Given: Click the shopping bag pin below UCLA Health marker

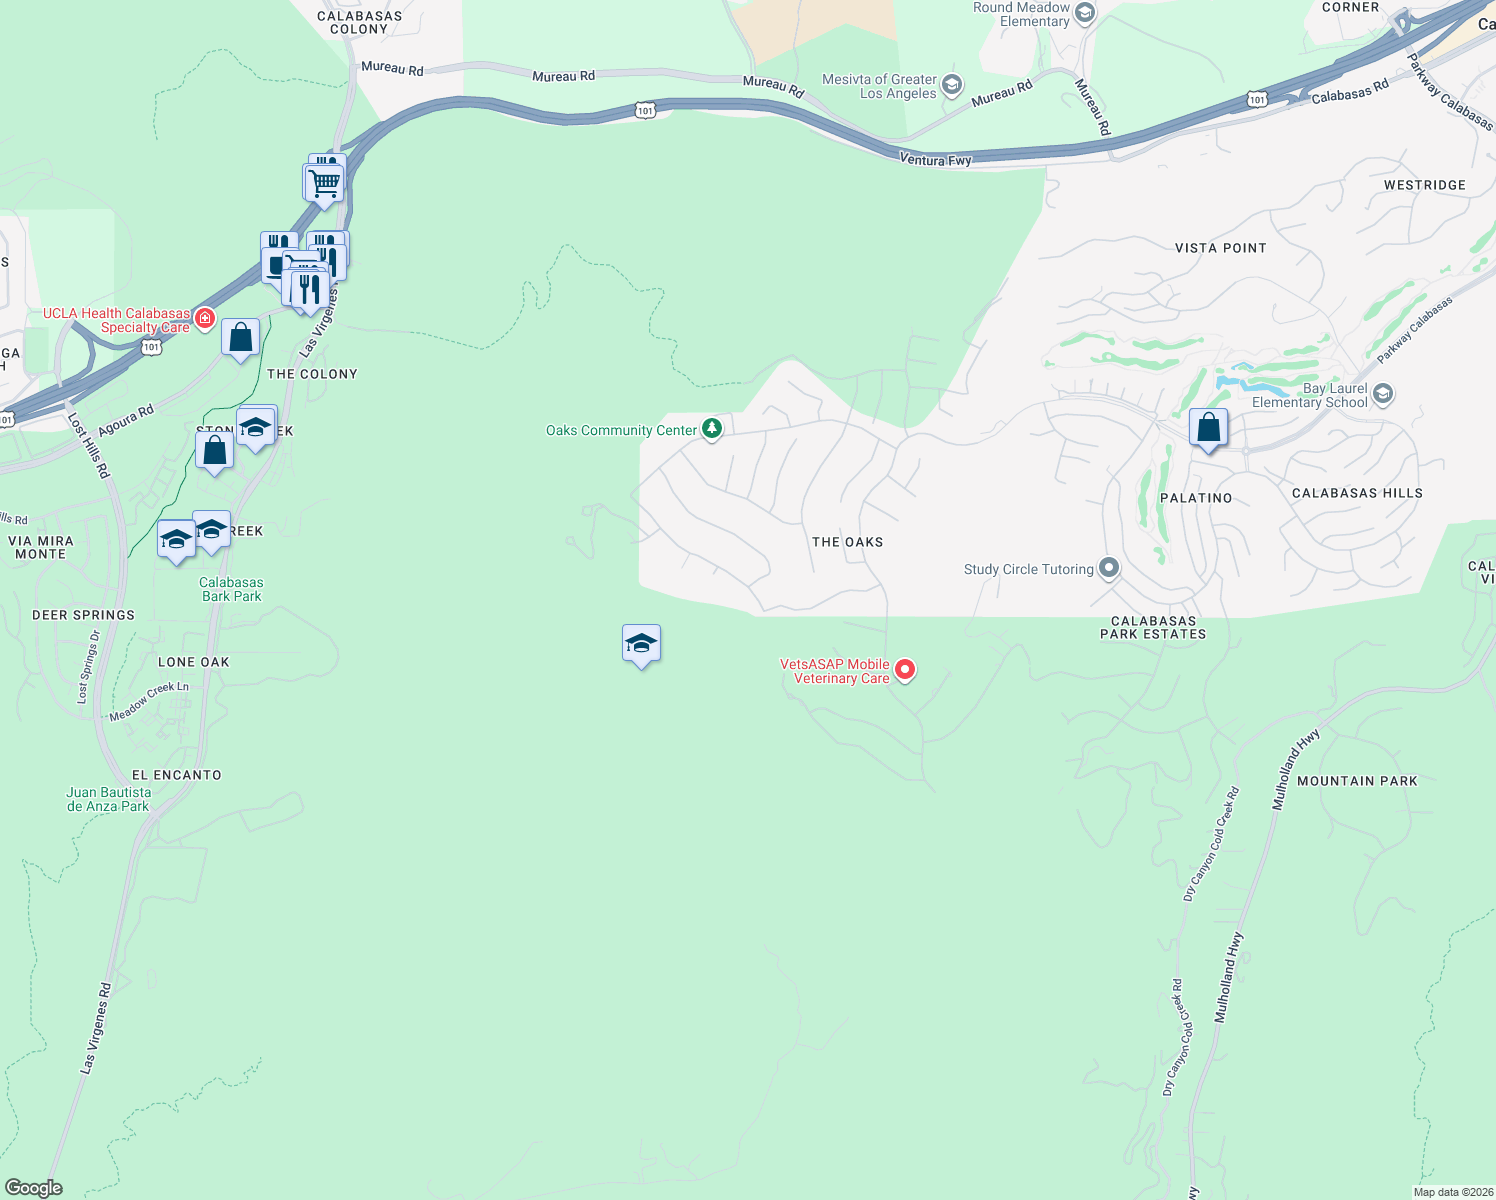Looking at the screenshot, I should 240,335.
